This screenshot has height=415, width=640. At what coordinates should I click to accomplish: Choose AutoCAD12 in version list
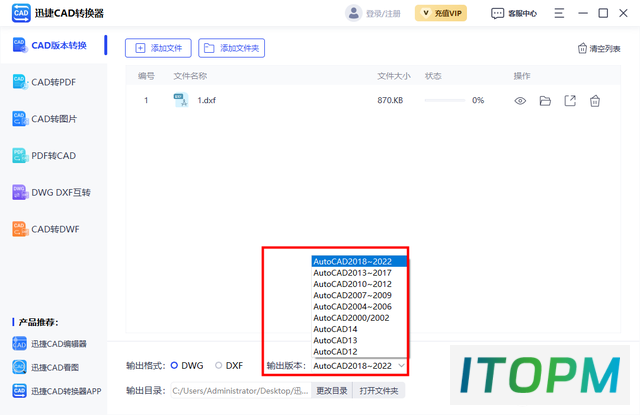(x=359, y=352)
